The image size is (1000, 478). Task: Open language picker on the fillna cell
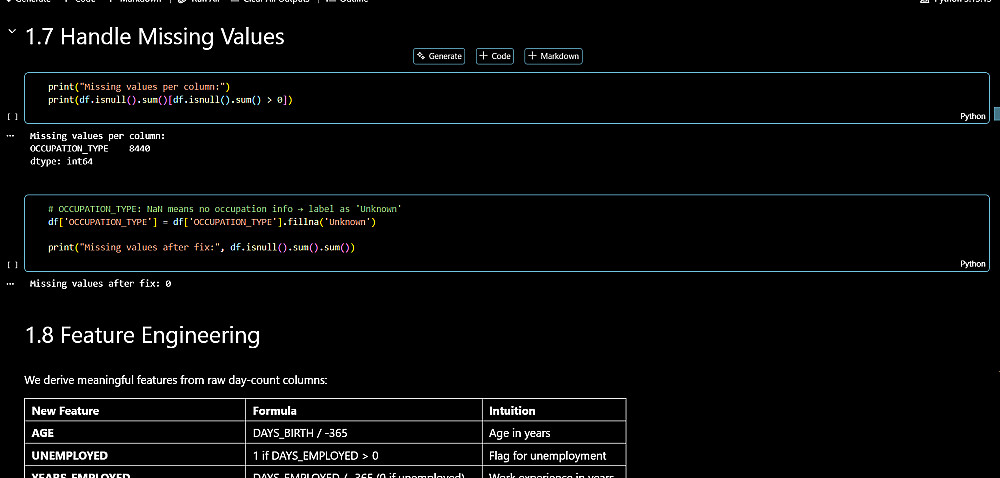[972, 264]
